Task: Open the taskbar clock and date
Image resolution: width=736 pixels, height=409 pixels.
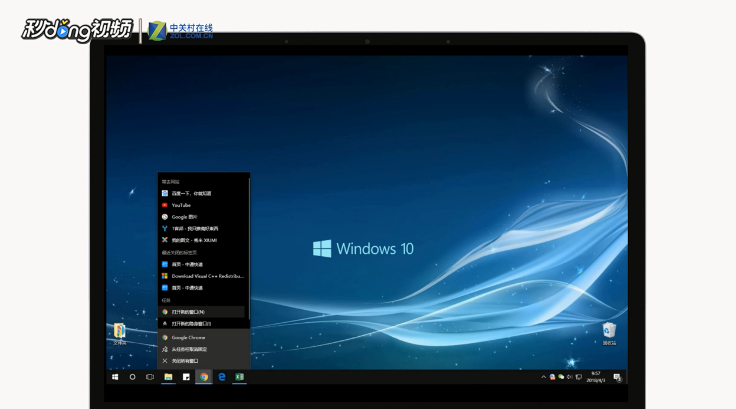Action: (596, 377)
